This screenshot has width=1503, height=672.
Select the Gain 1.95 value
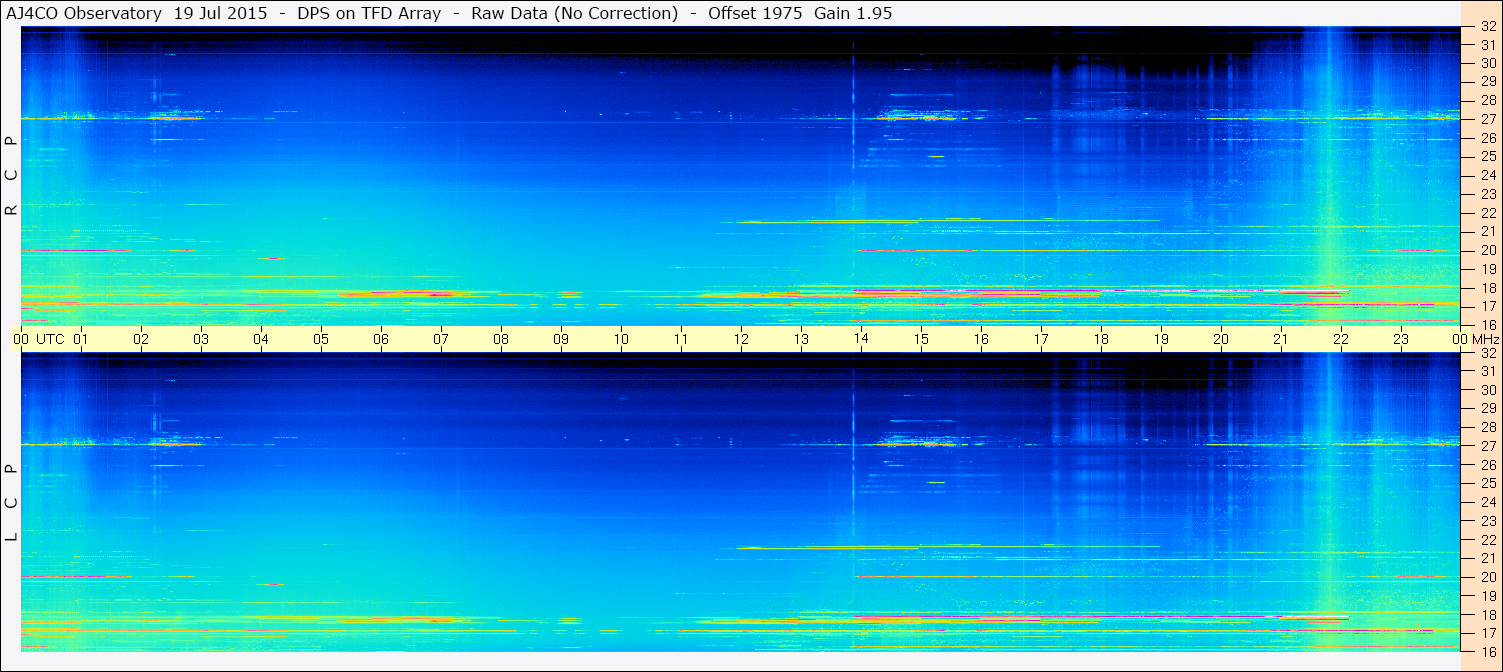tap(853, 13)
